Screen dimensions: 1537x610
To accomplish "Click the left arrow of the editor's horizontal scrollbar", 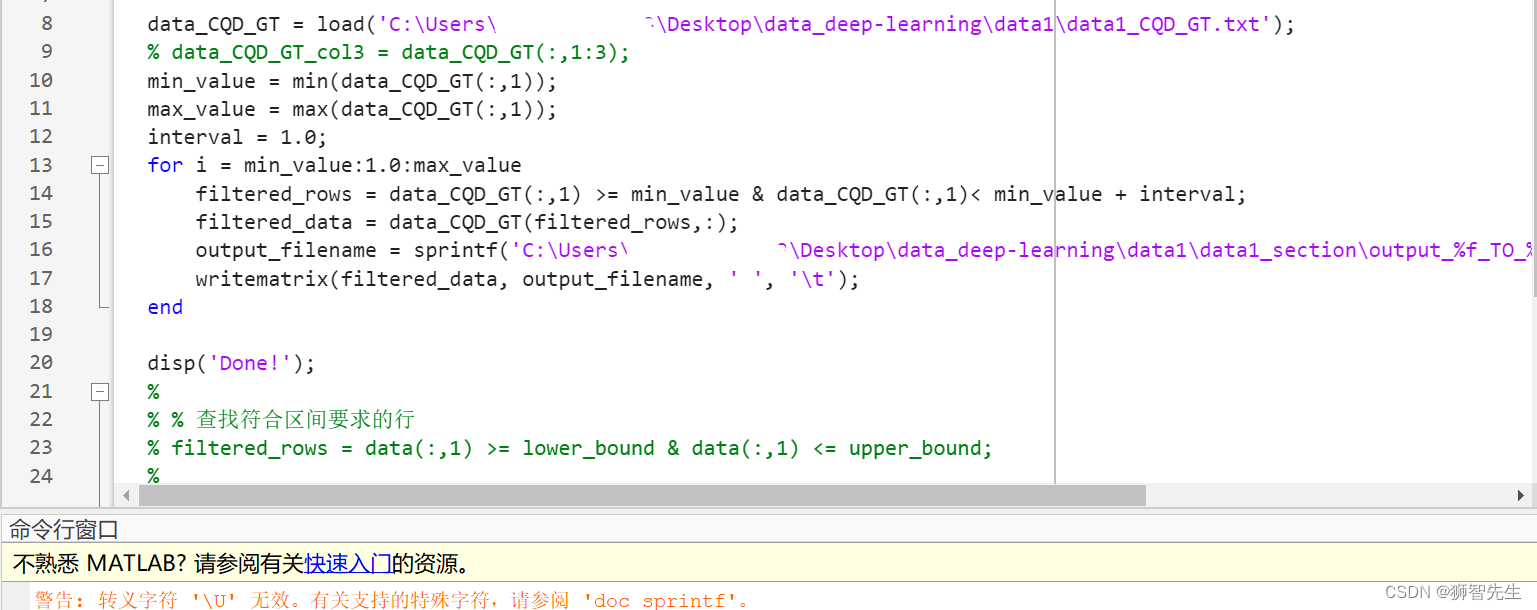I will pyautogui.click(x=127, y=495).
